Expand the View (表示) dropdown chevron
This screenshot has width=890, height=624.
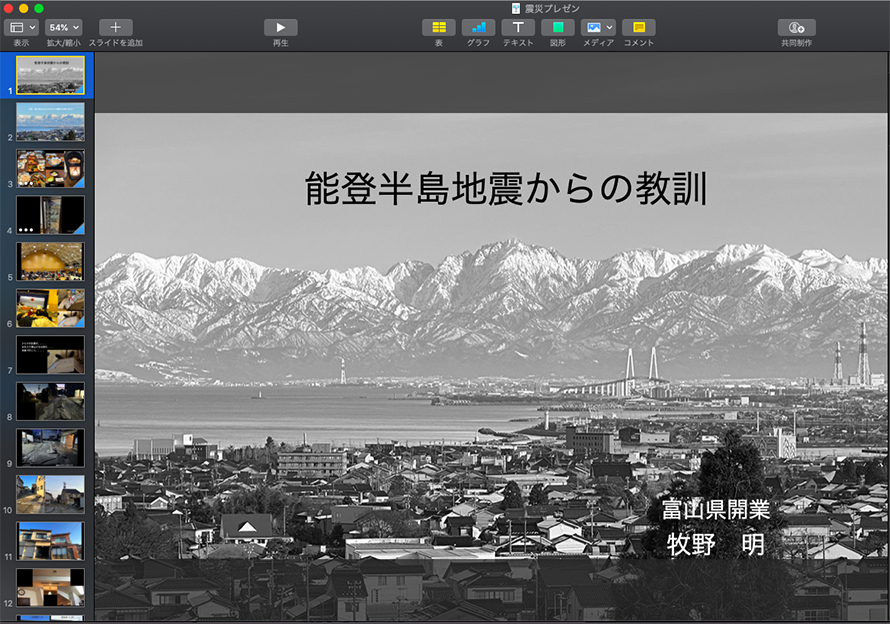pyautogui.click(x=32, y=27)
